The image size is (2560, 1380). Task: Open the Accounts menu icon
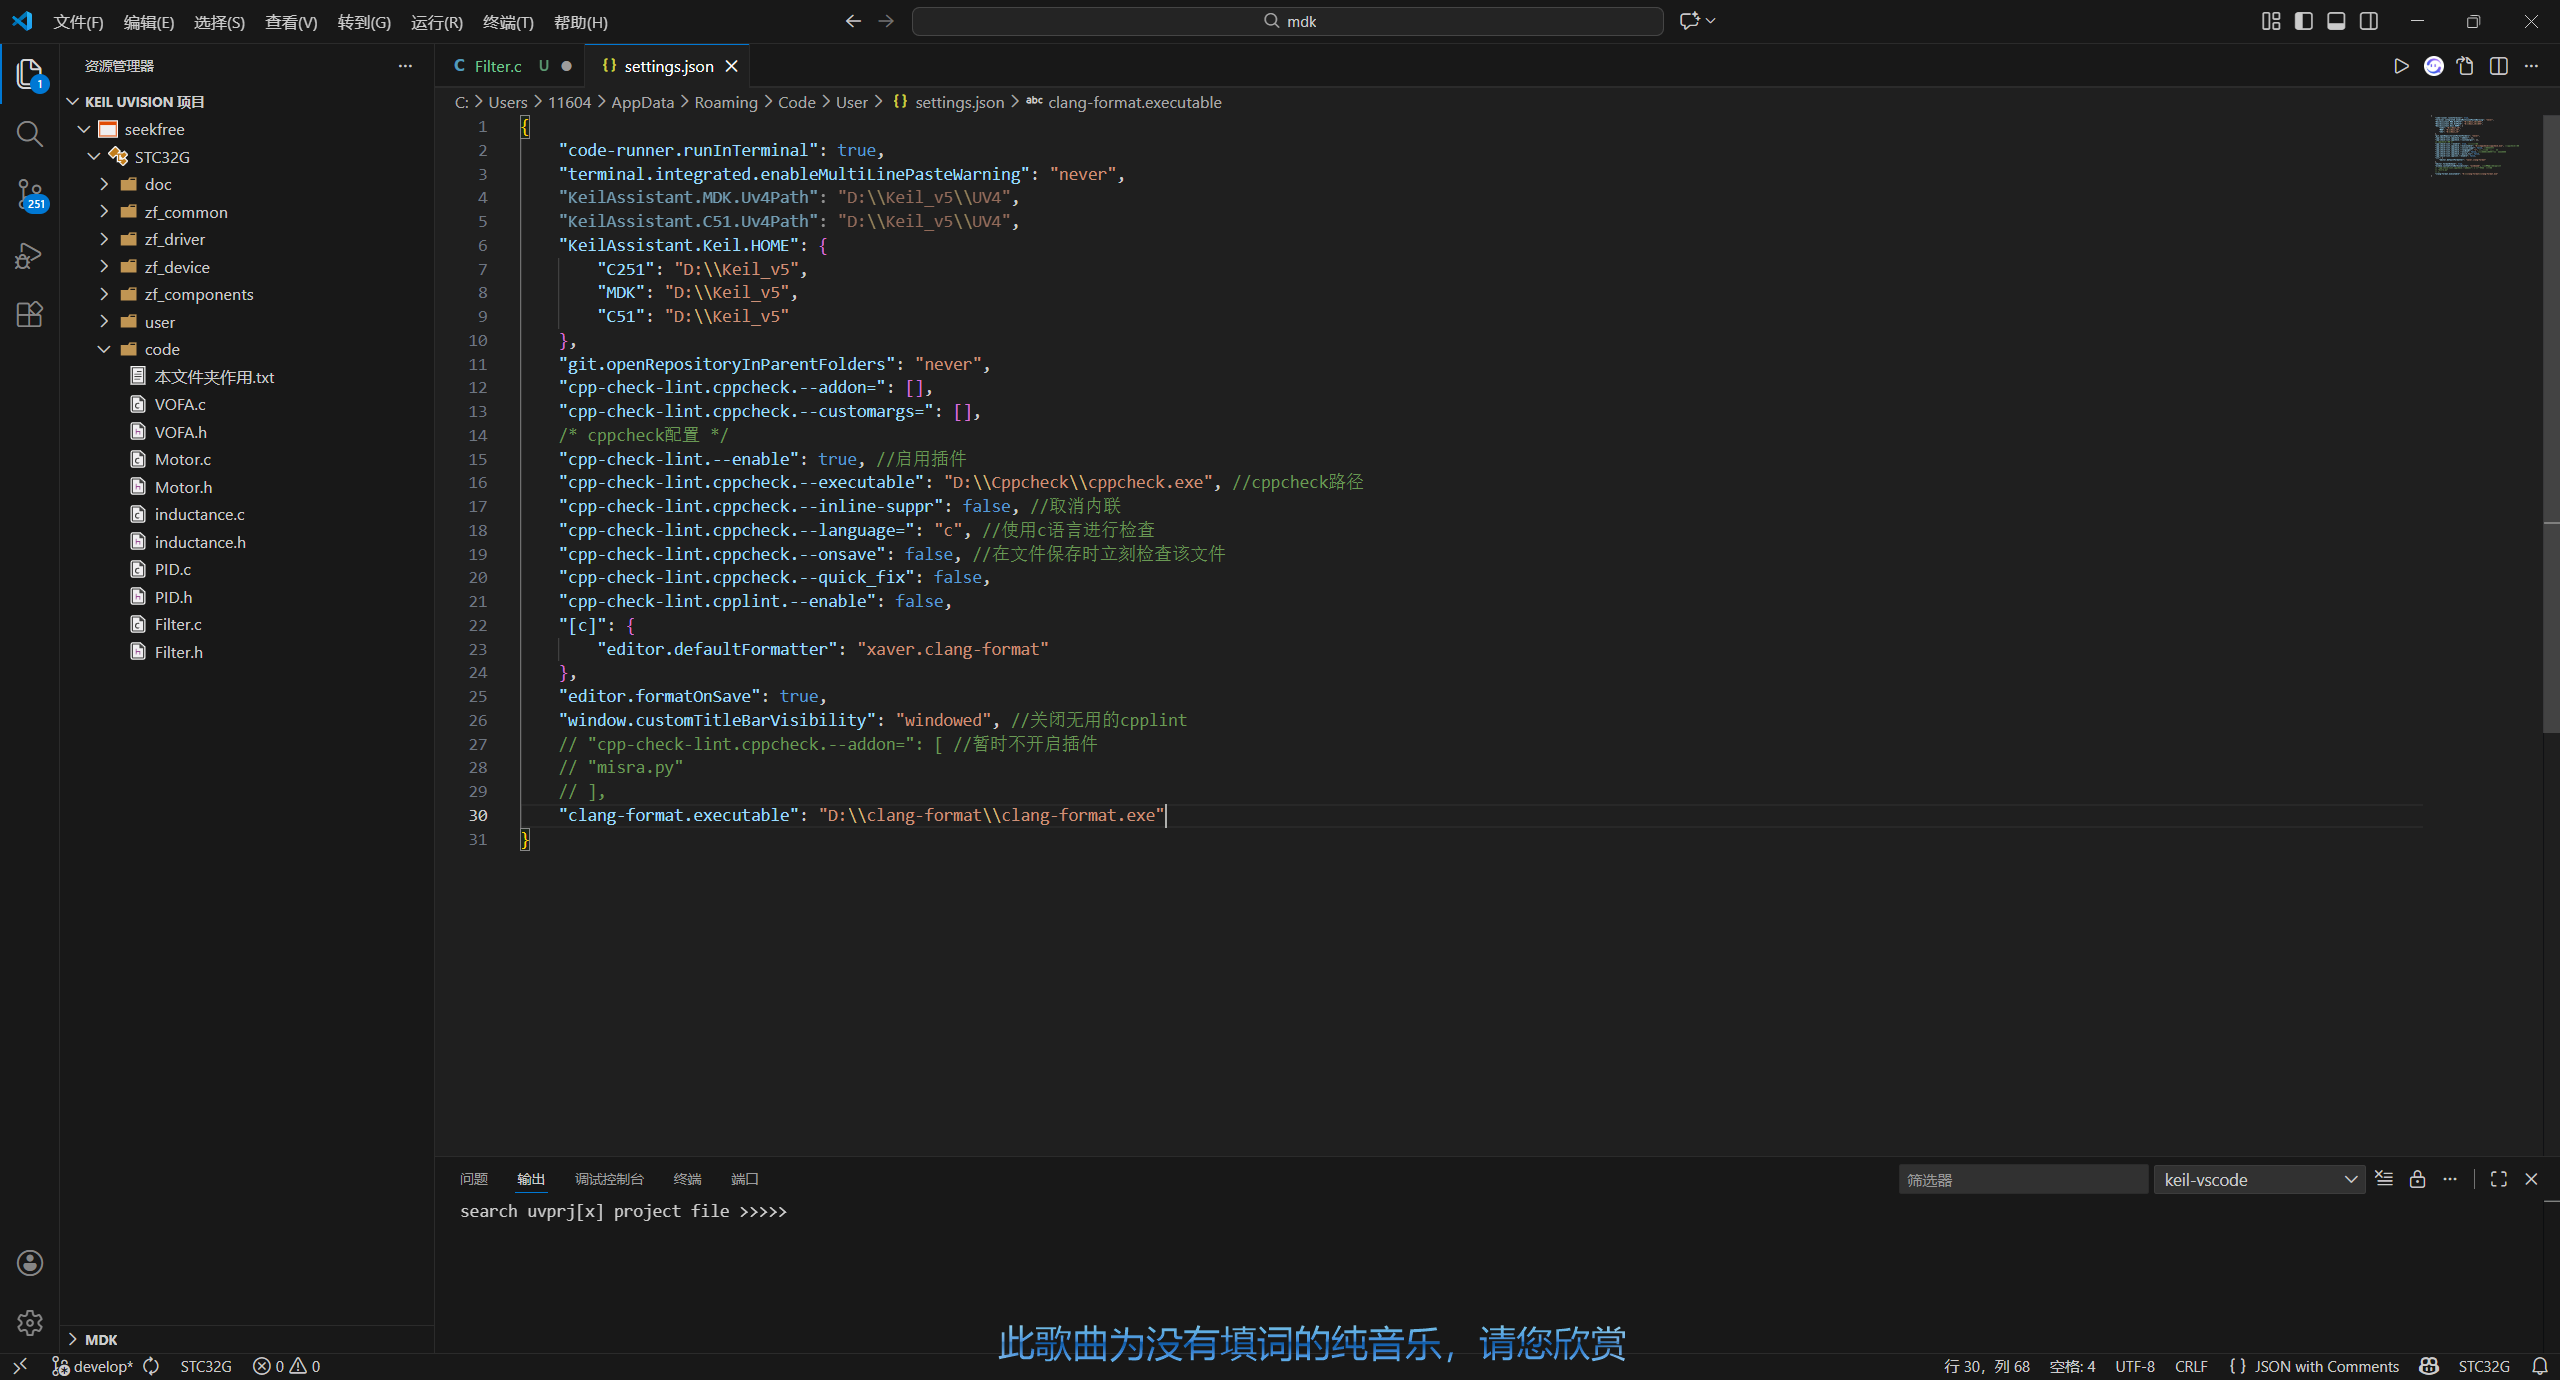click(30, 1263)
